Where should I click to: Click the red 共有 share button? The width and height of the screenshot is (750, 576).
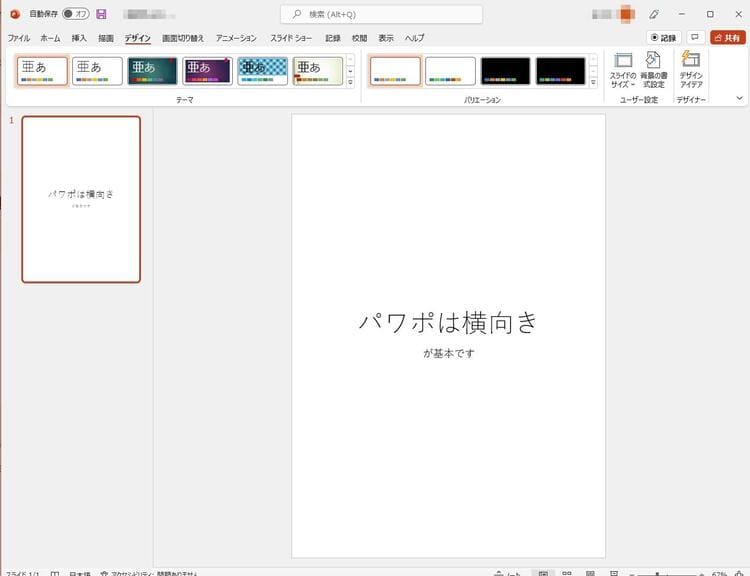click(728, 37)
